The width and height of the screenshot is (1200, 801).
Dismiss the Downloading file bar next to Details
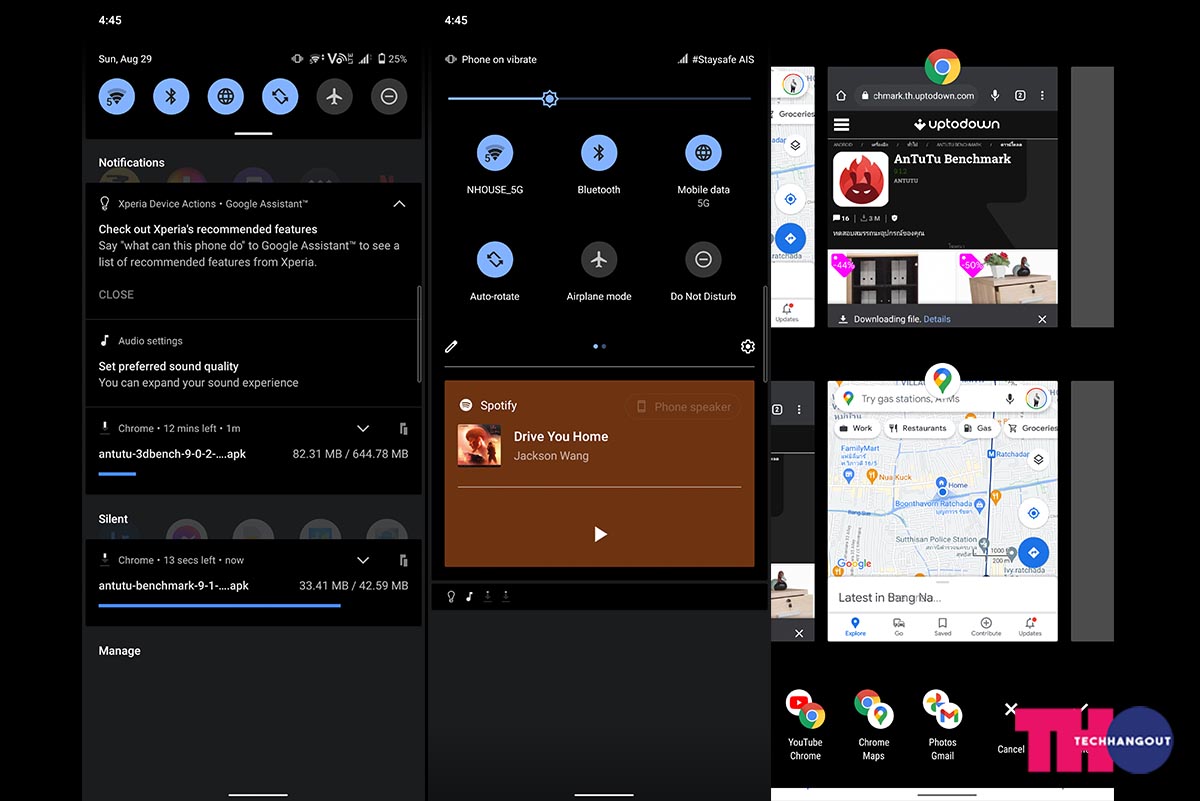[x=1042, y=319]
